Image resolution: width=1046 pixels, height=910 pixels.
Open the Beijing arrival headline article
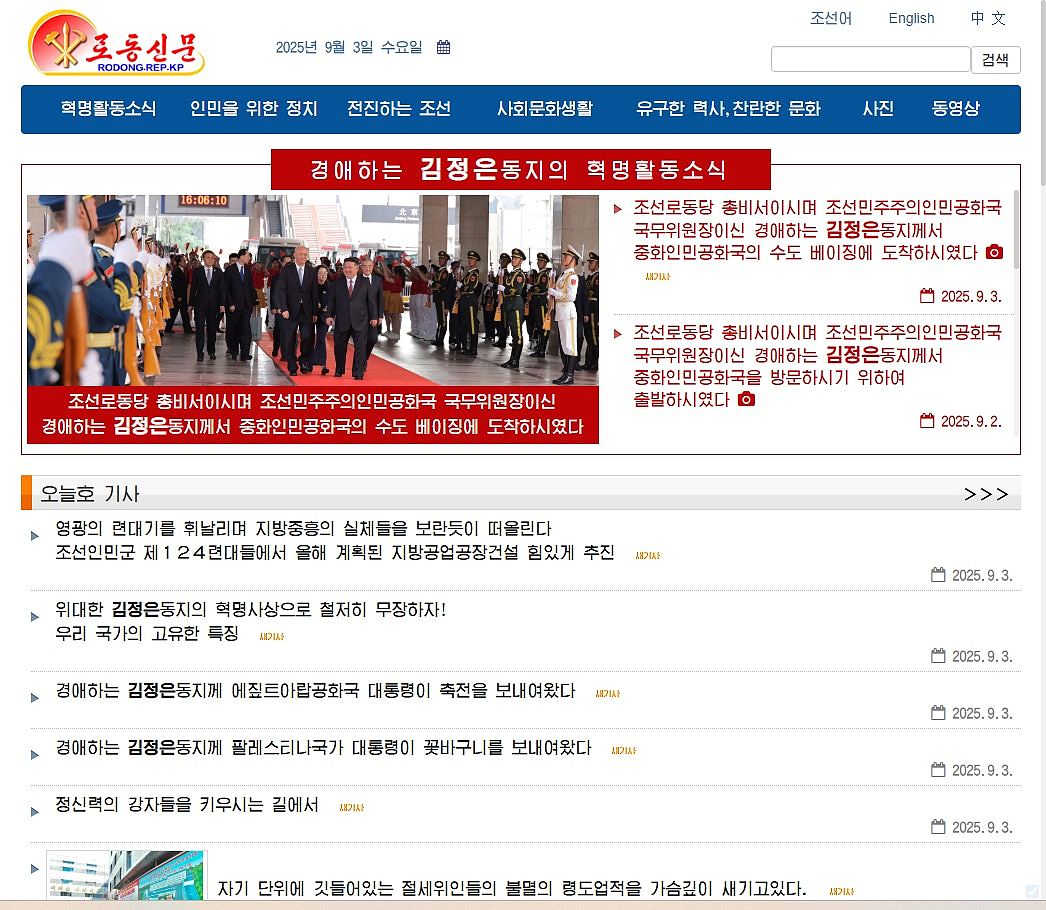(x=817, y=230)
